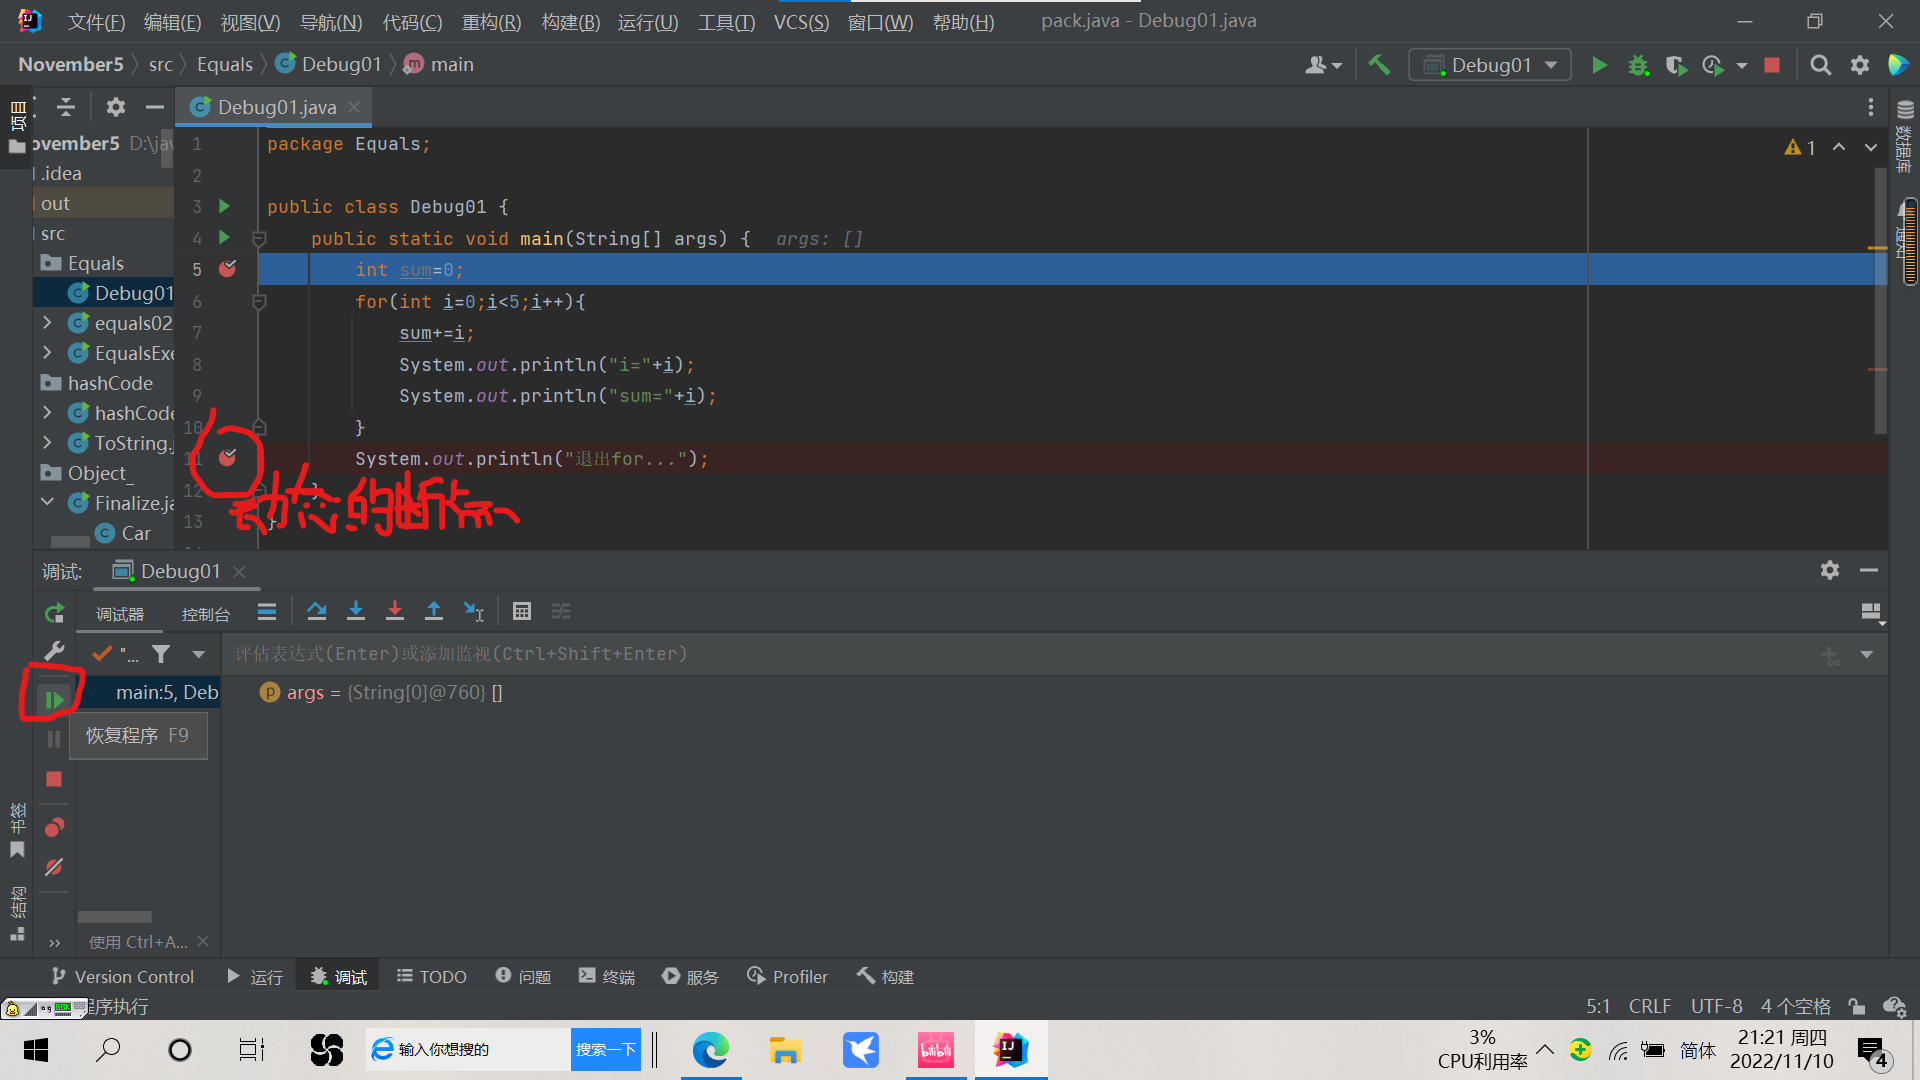This screenshot has height=1080, width=1920.
Task: Toggle breakpoint on line 11
Action: coord(228,458)
